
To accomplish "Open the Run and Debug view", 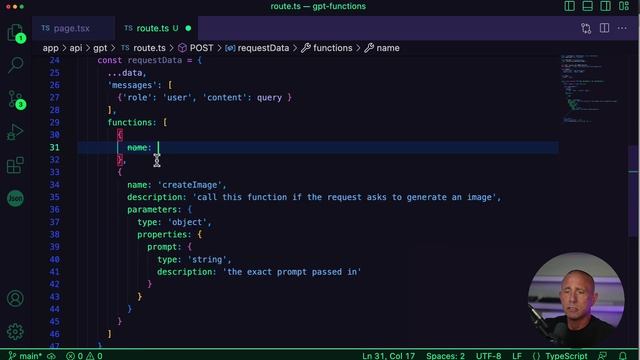I will point(15,132).
